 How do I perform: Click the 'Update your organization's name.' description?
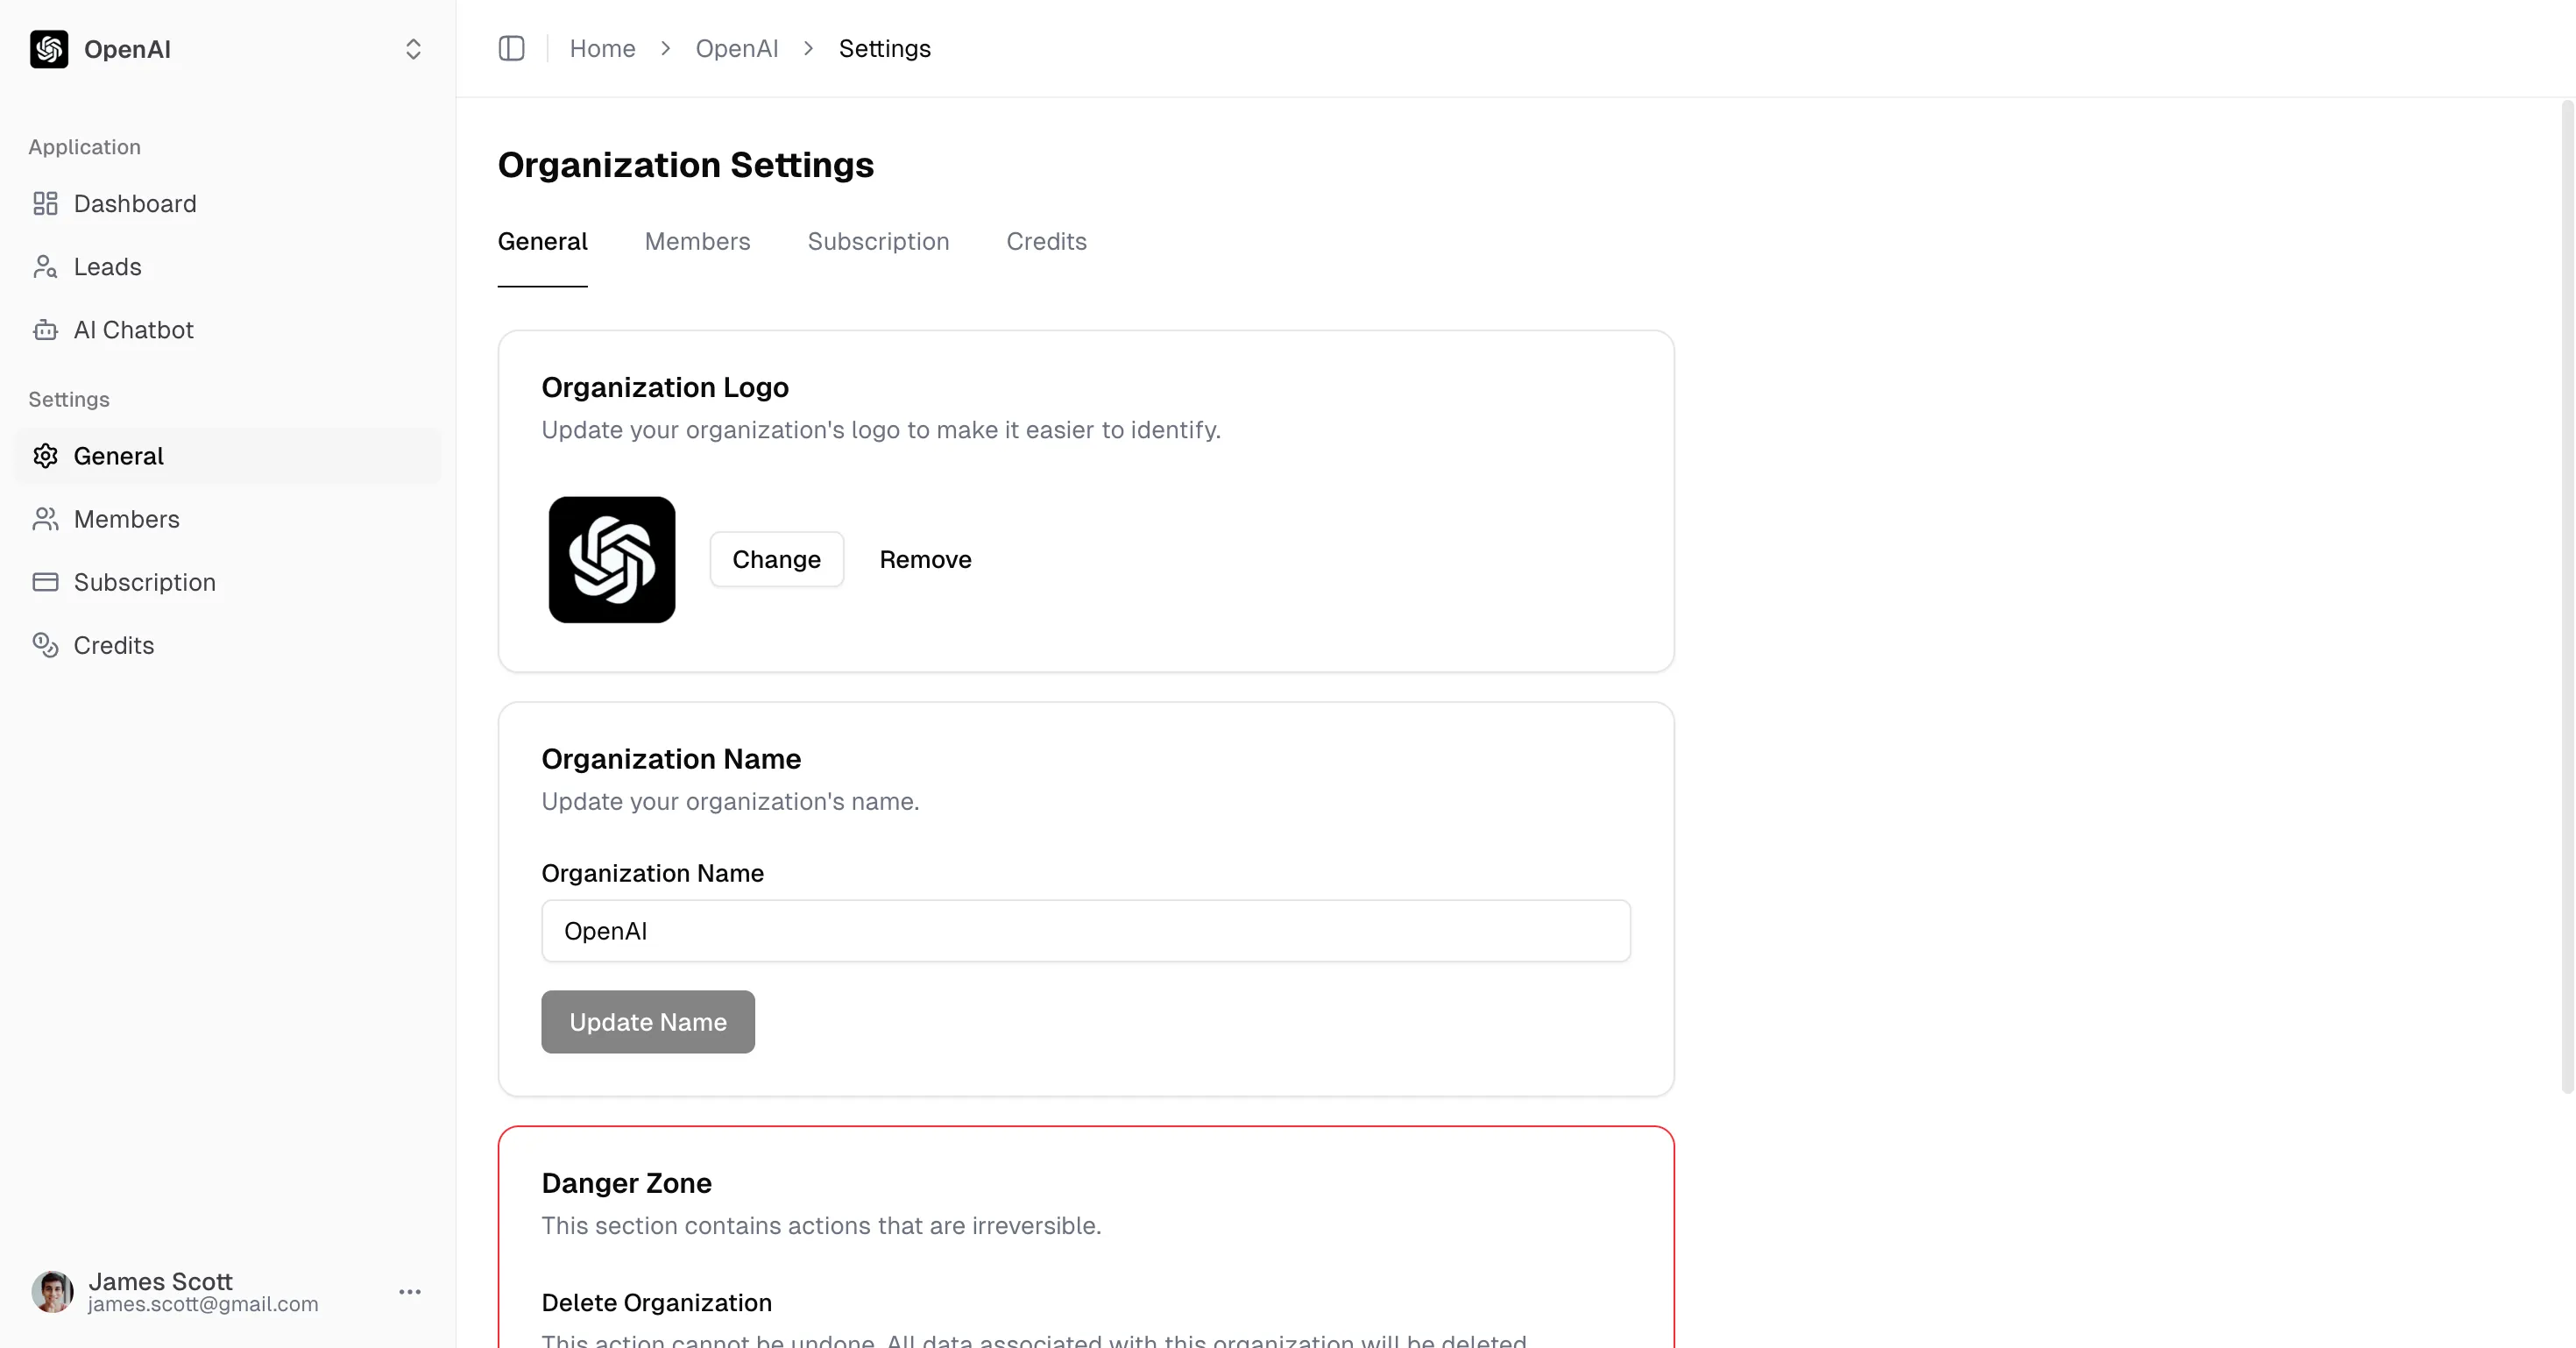(730, 802)
